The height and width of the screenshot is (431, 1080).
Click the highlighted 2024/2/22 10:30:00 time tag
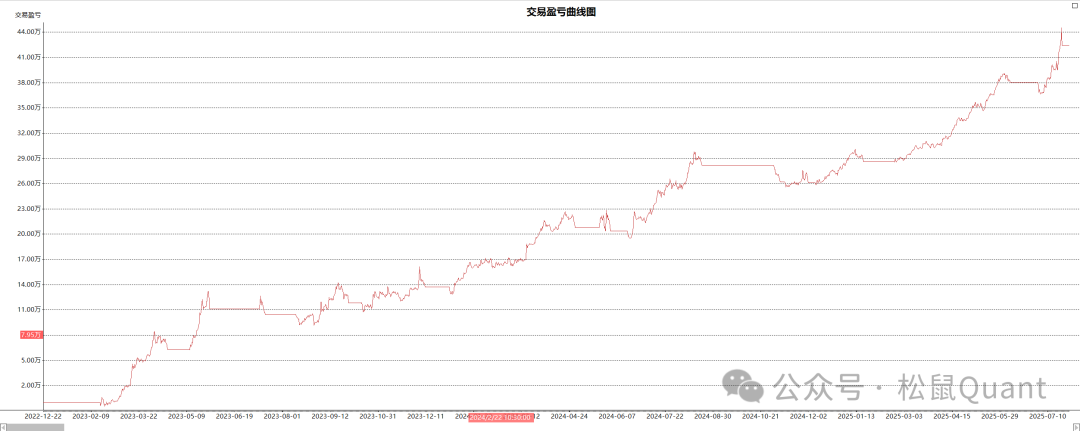click(501, 416)
